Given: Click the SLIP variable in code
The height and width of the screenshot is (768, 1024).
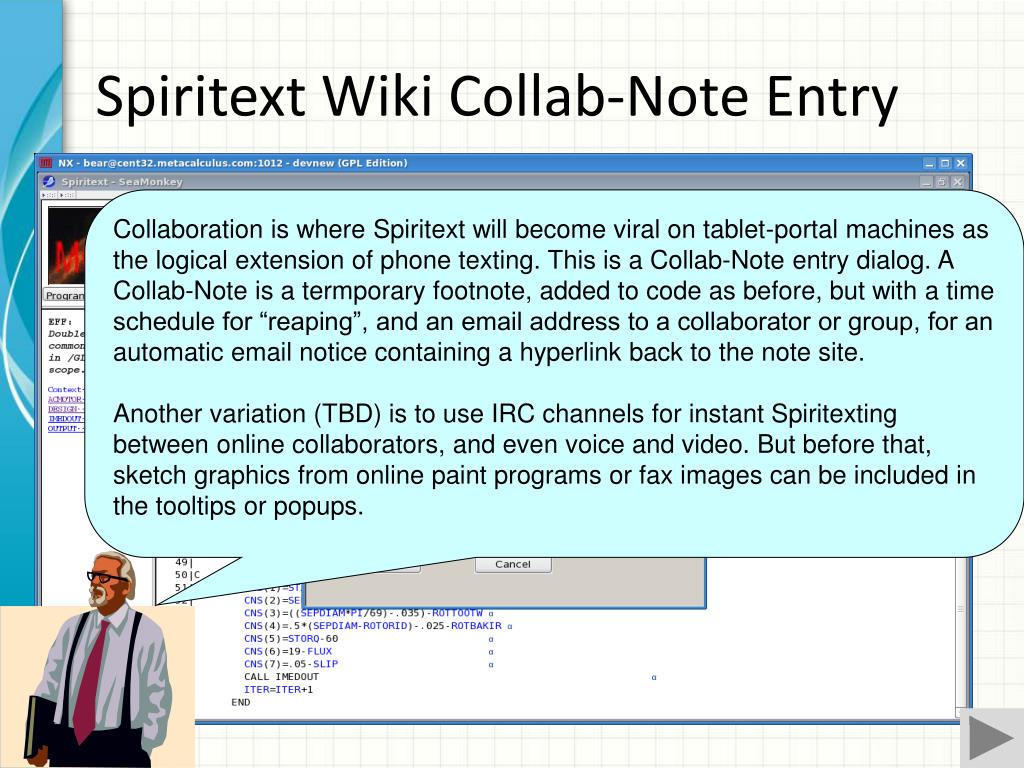Looking at the screenshot, I should click(325, 664).
